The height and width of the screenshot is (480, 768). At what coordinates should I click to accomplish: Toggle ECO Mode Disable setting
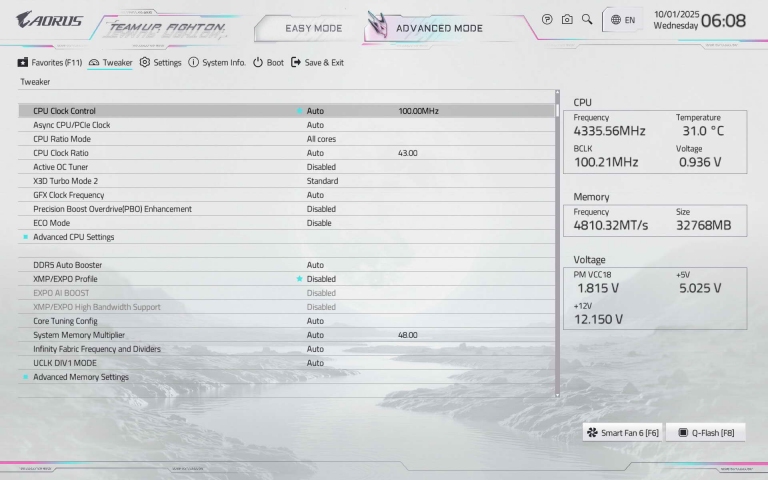(319, 223)
